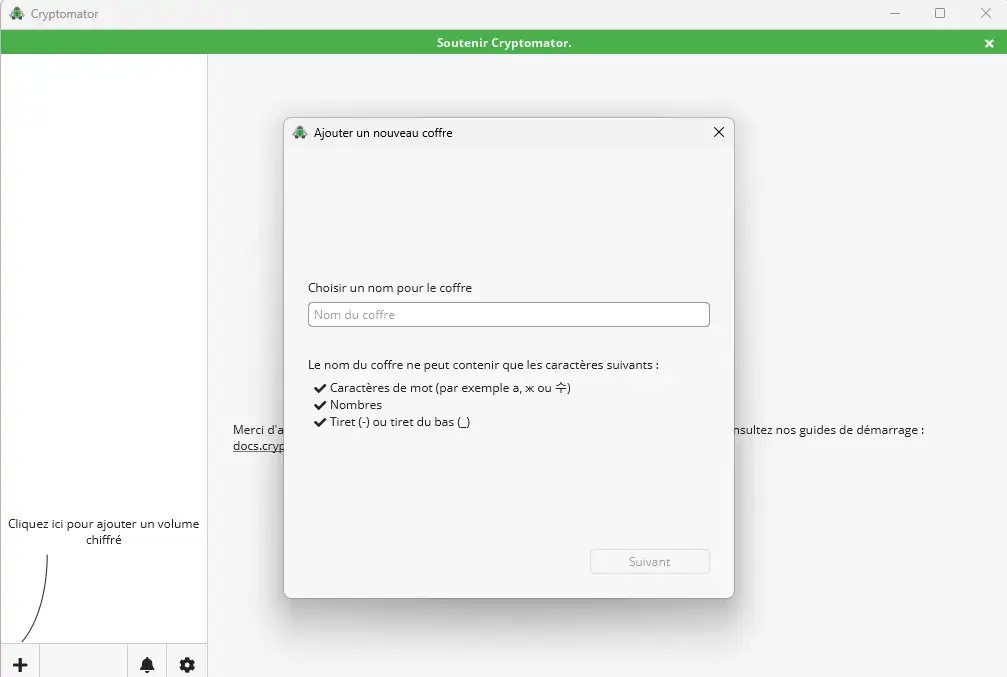
Task: Click the checkmark beside Tiret ou tiret du bas
Action: click(x=319, y=421)
